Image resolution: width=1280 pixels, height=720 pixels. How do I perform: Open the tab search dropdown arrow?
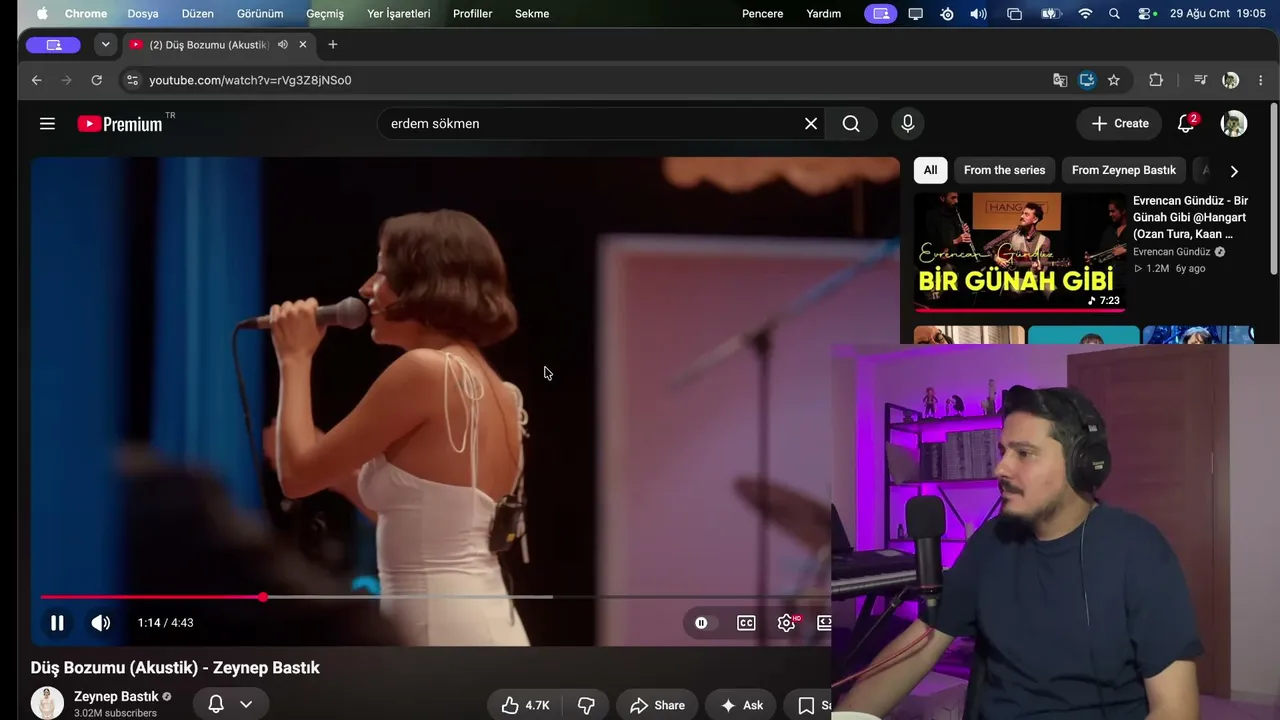(105, 44)
